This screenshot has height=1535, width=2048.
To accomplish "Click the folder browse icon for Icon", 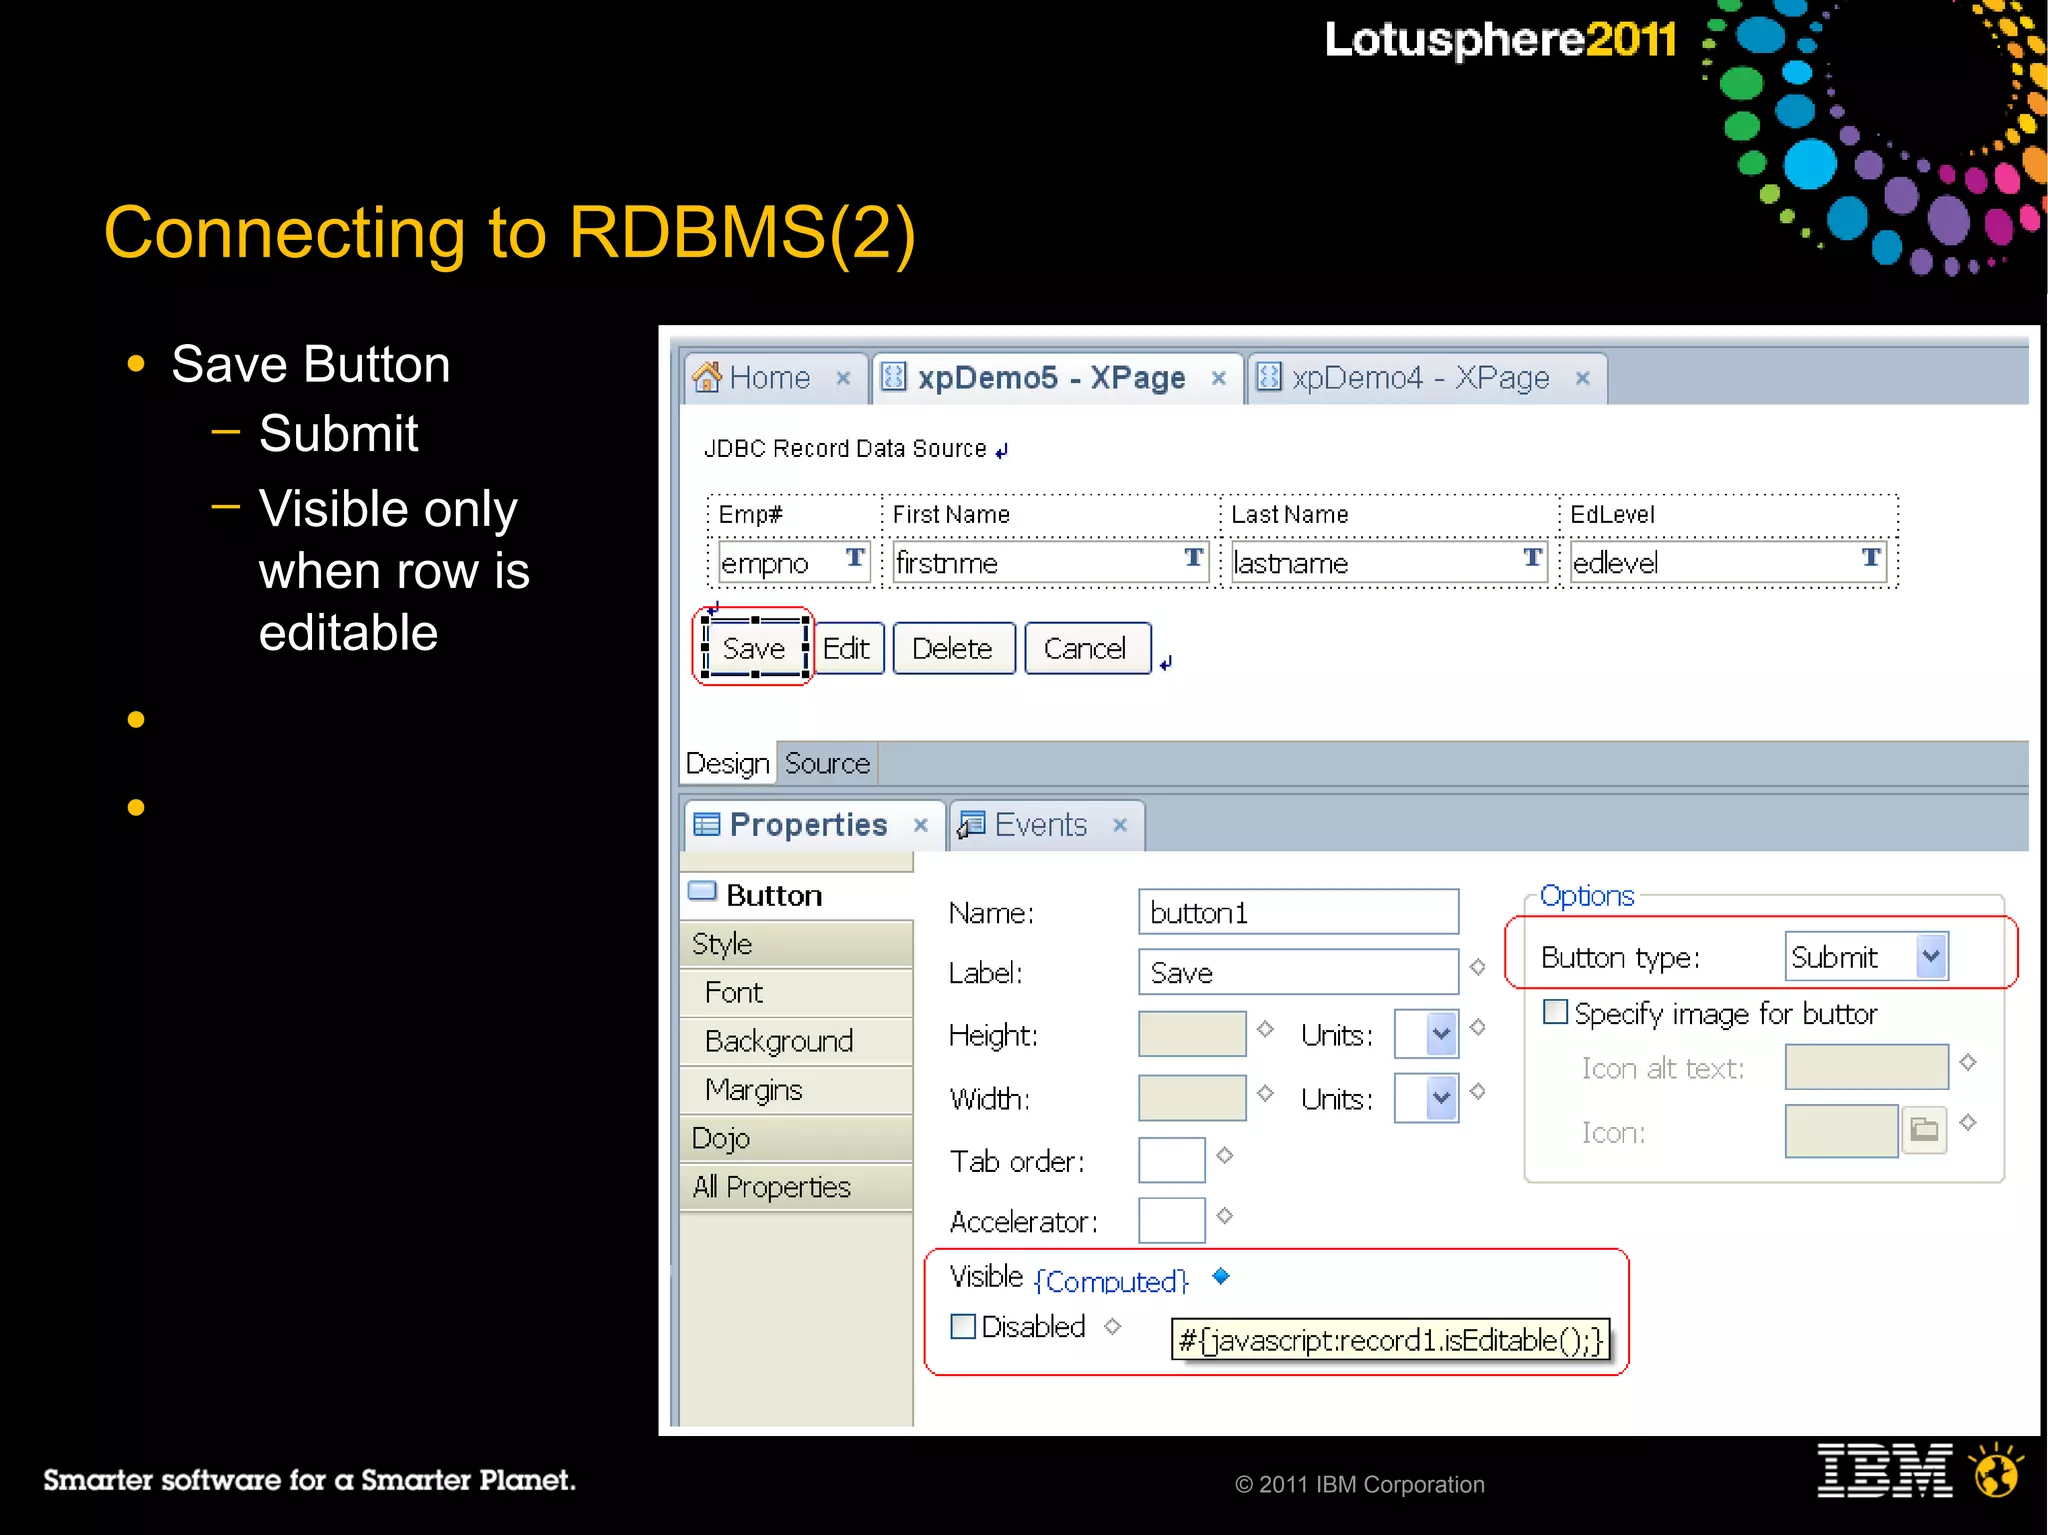I will point(1924,1131).
